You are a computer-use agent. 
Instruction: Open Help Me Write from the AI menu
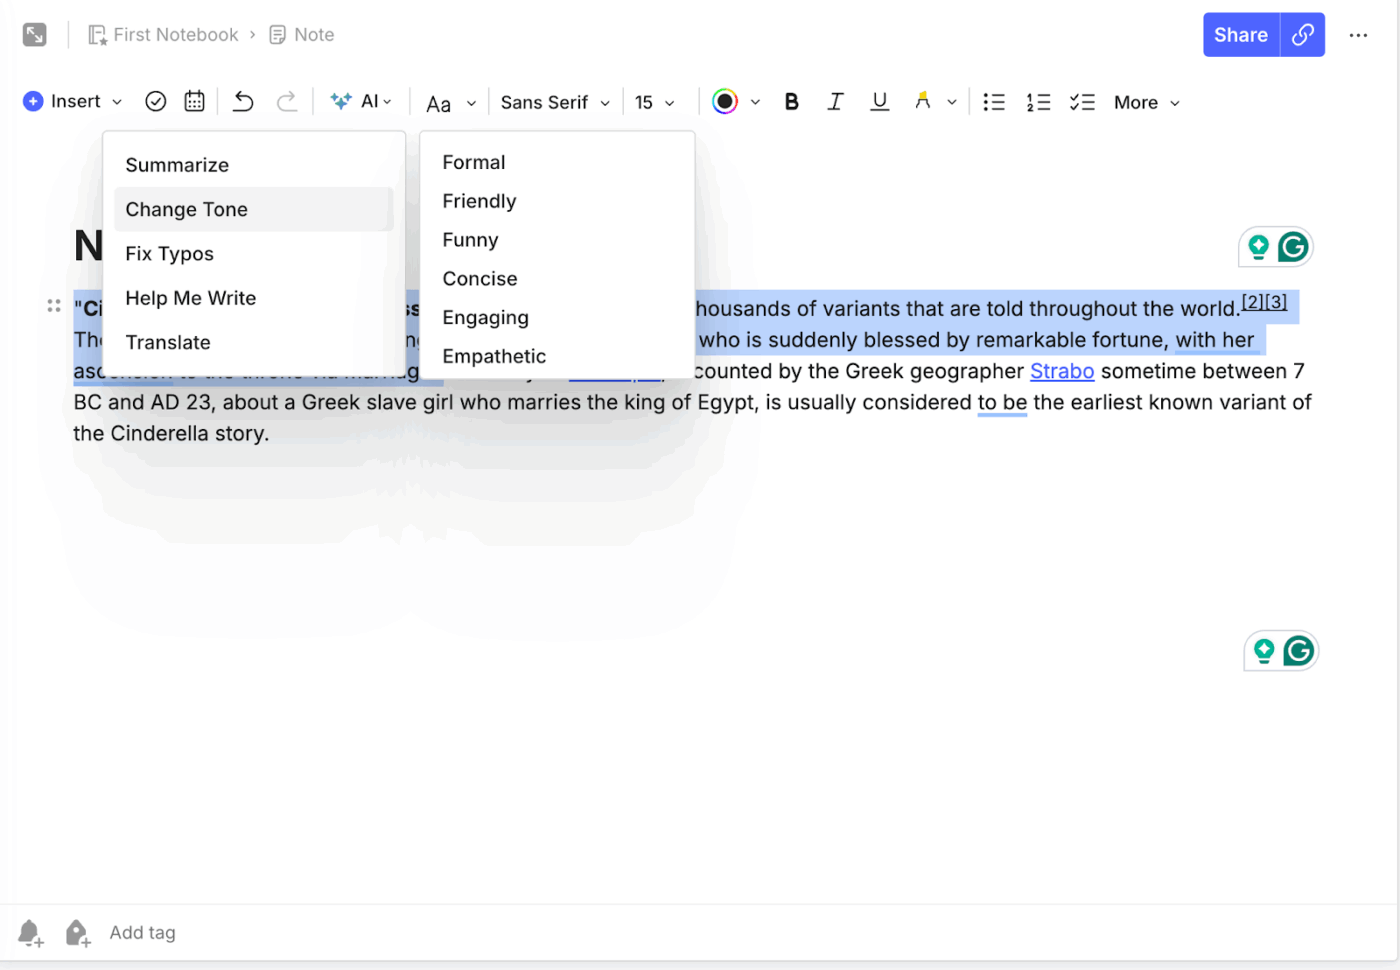[x=190, y=298]
